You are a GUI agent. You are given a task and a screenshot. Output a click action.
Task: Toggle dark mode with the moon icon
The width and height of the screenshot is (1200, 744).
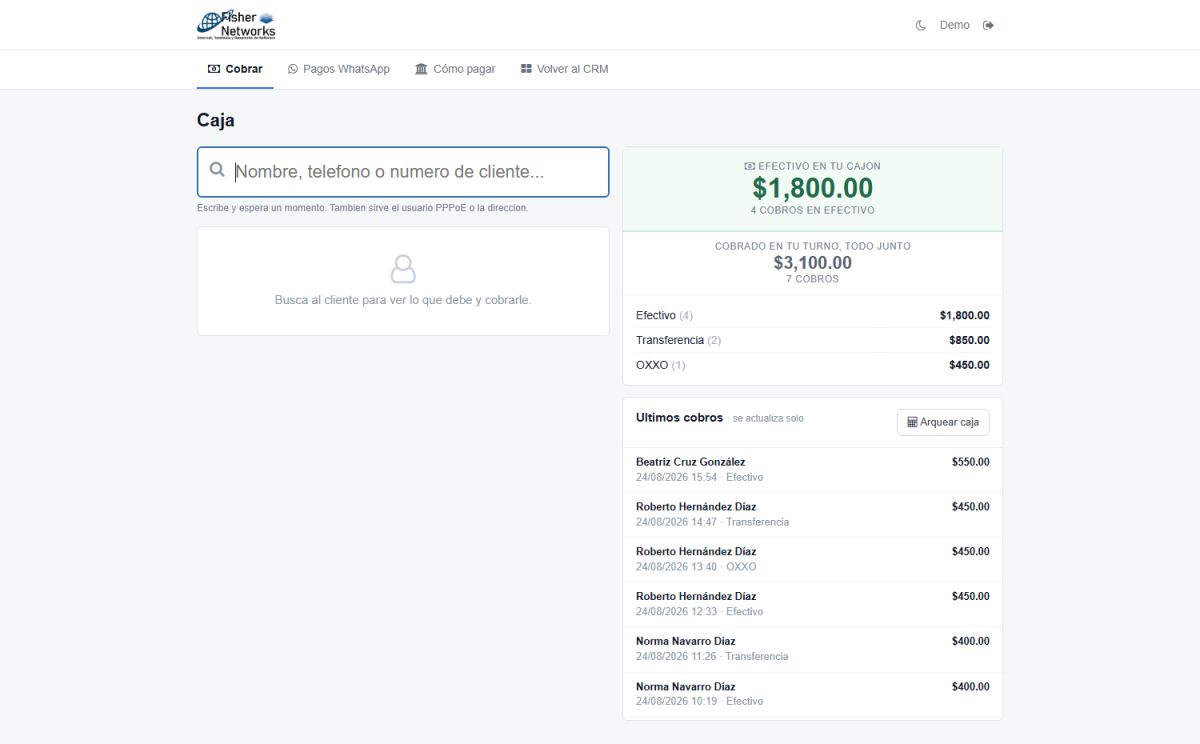[x=921, y=25]
